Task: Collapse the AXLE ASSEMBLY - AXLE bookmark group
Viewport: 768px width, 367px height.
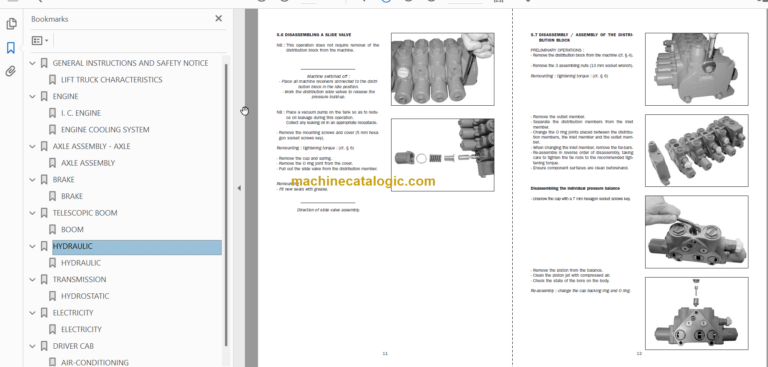Action: [x=33, y=147]
